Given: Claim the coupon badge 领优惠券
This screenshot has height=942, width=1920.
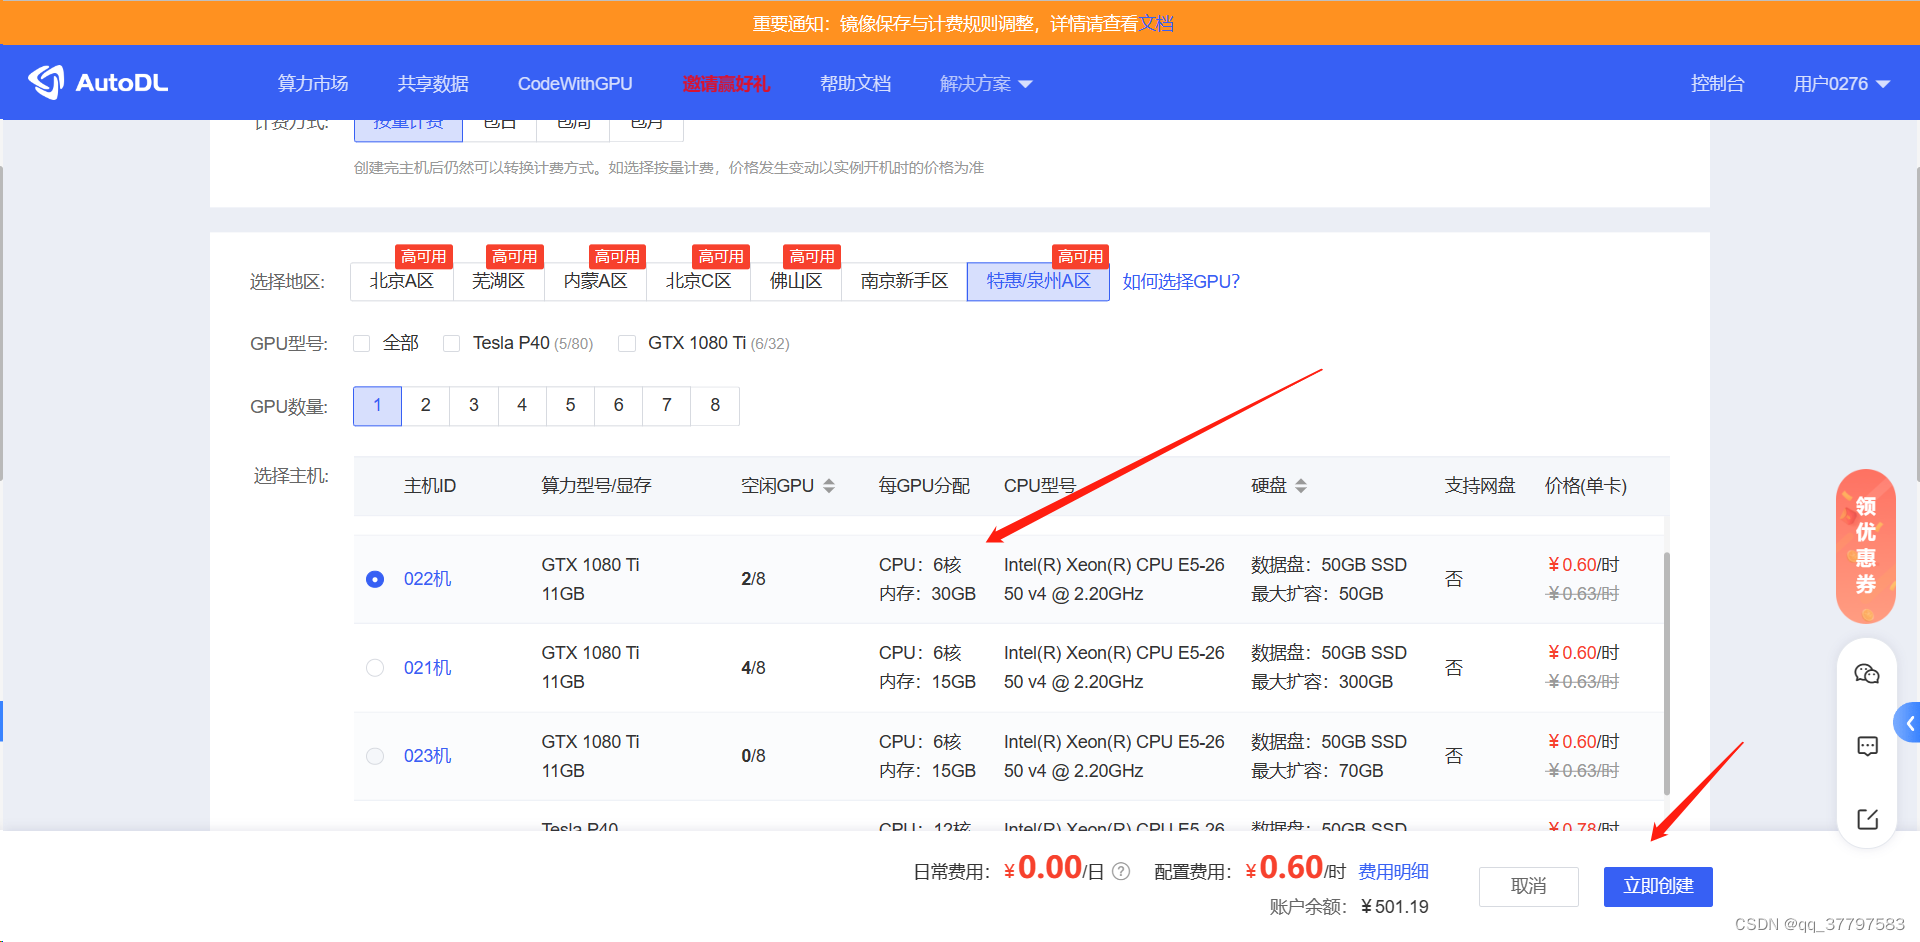Looking at the screenshot, I should [x=1866, y=546].
